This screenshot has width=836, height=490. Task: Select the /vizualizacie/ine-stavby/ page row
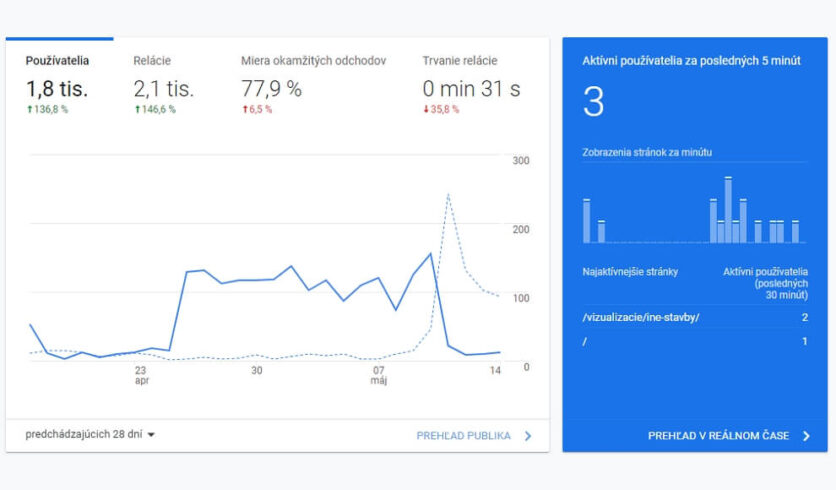[x=641, y=317]
